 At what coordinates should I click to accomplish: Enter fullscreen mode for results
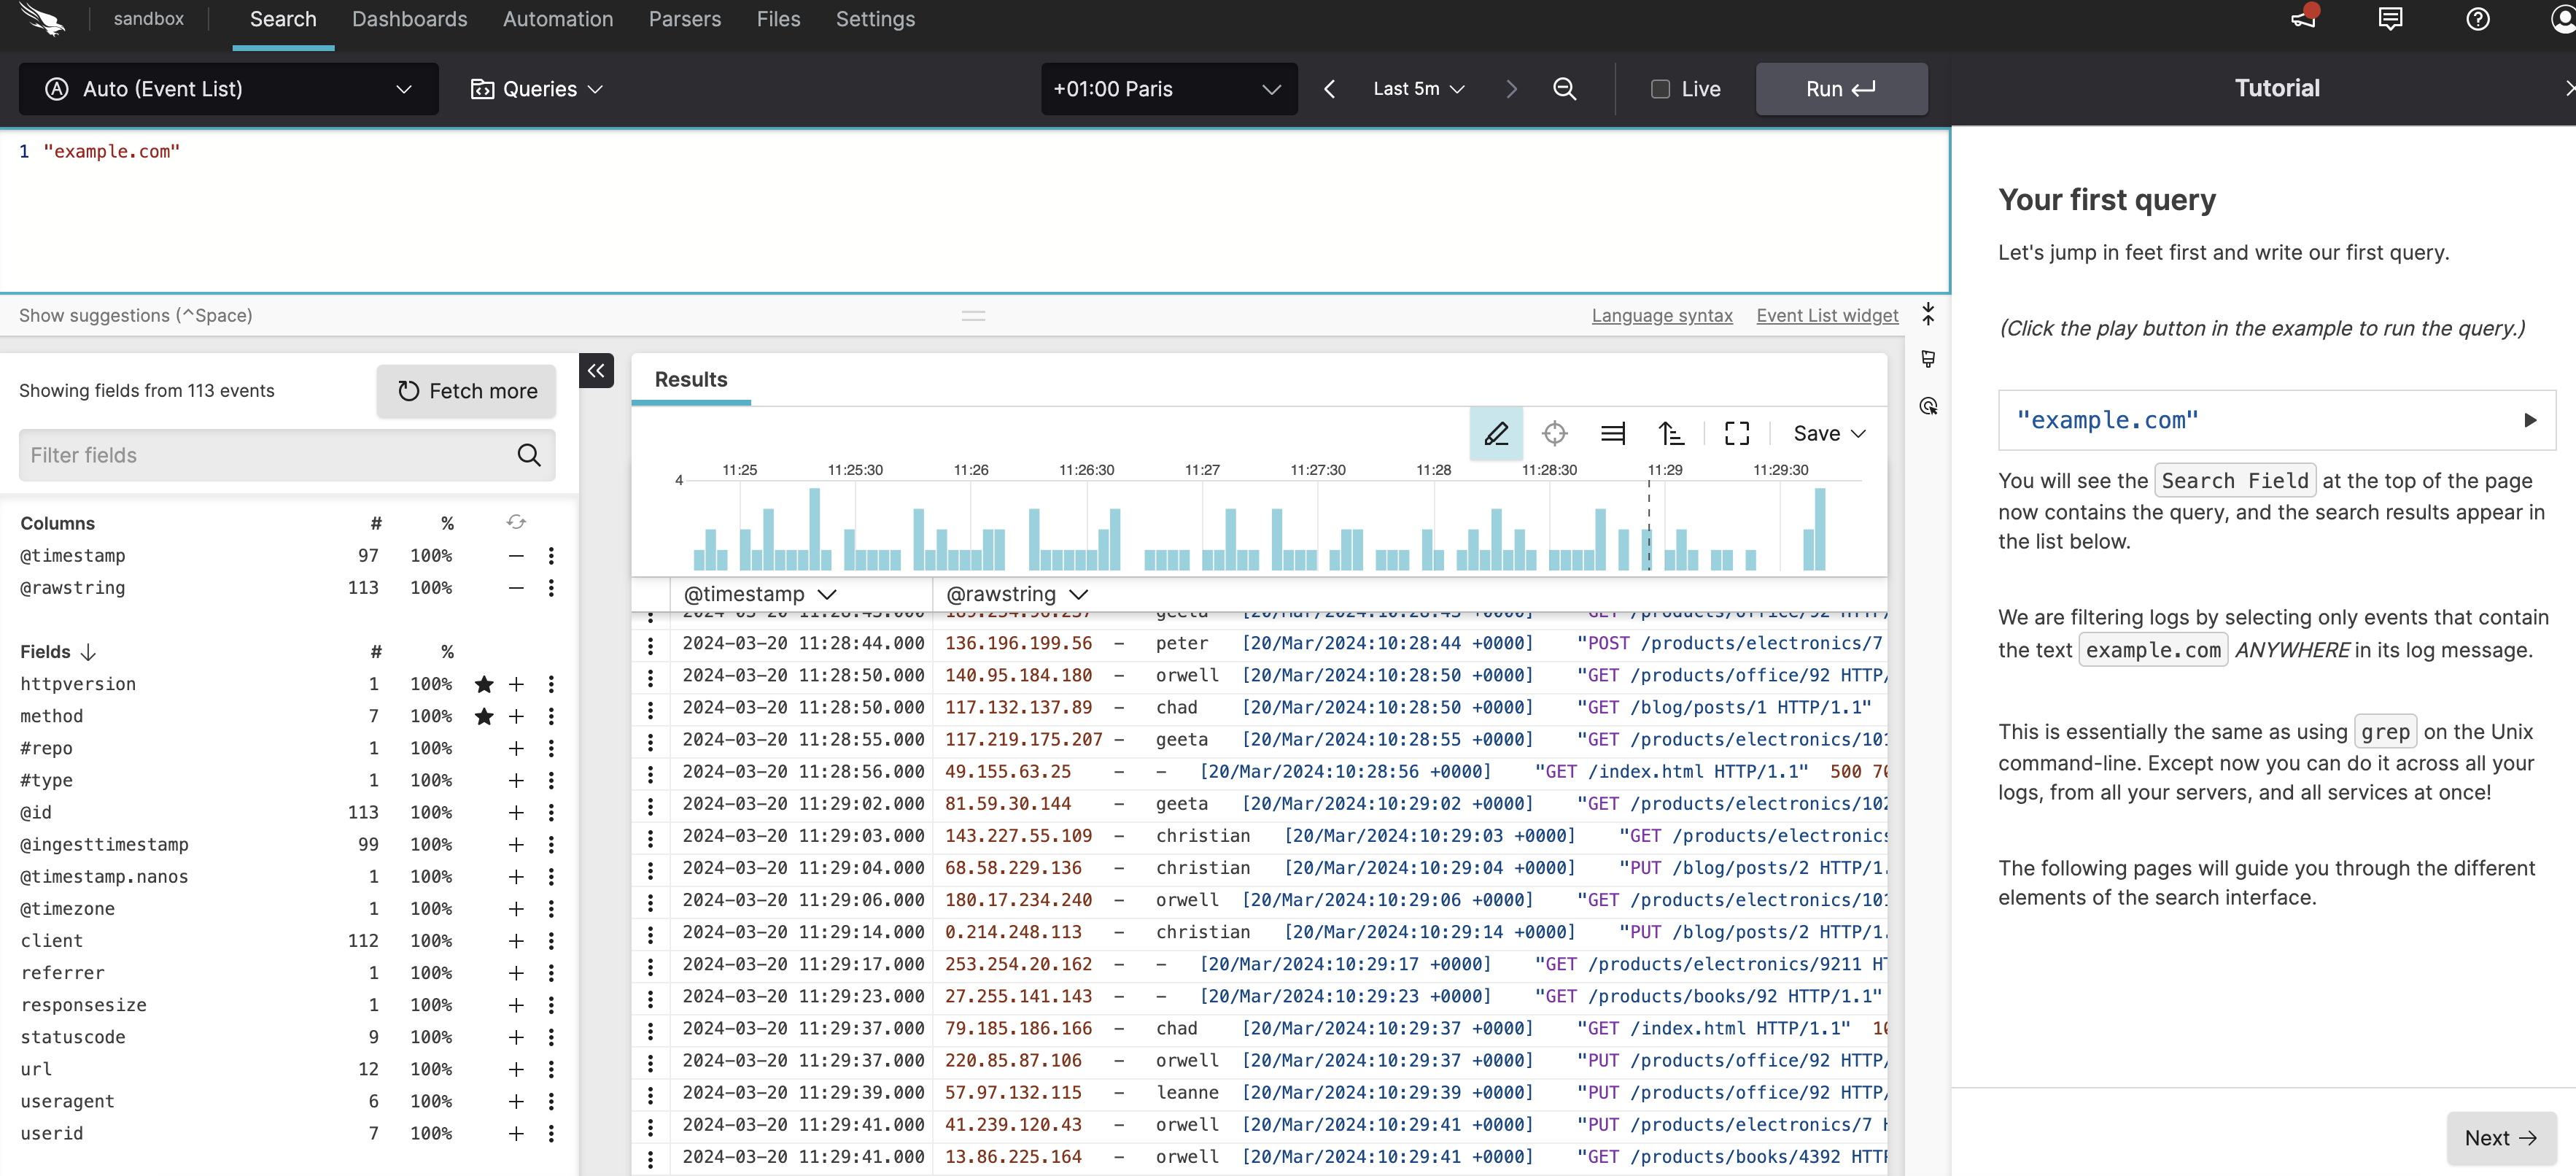click(1737, 434)
